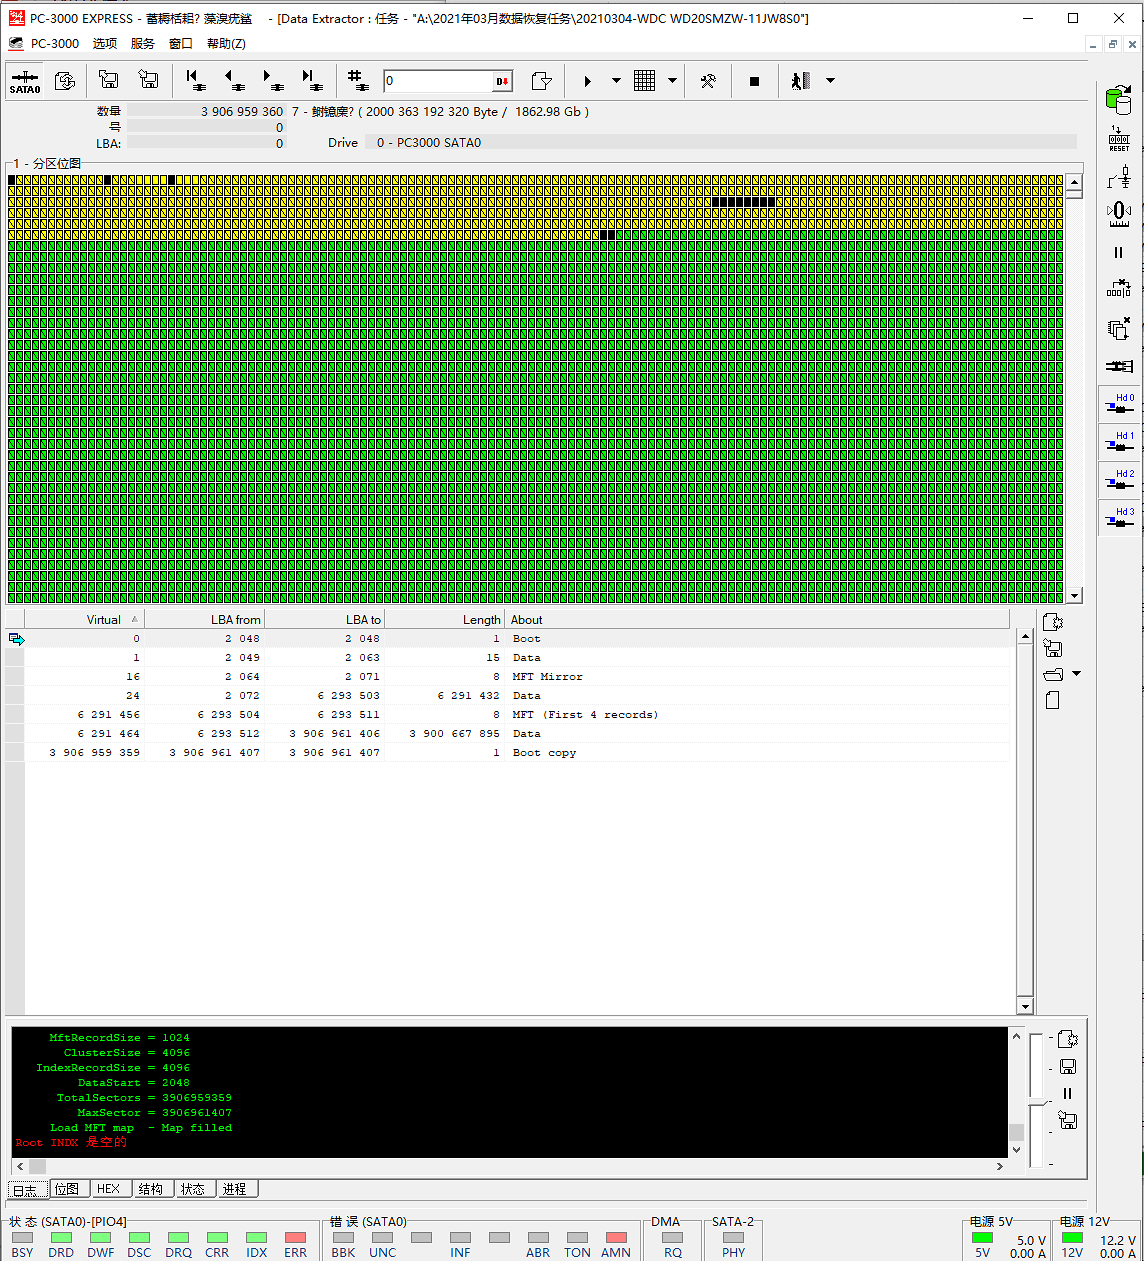Open the 帮助(Z) menu
The image size is (1144, 1261).
click(x=226, y=43)
